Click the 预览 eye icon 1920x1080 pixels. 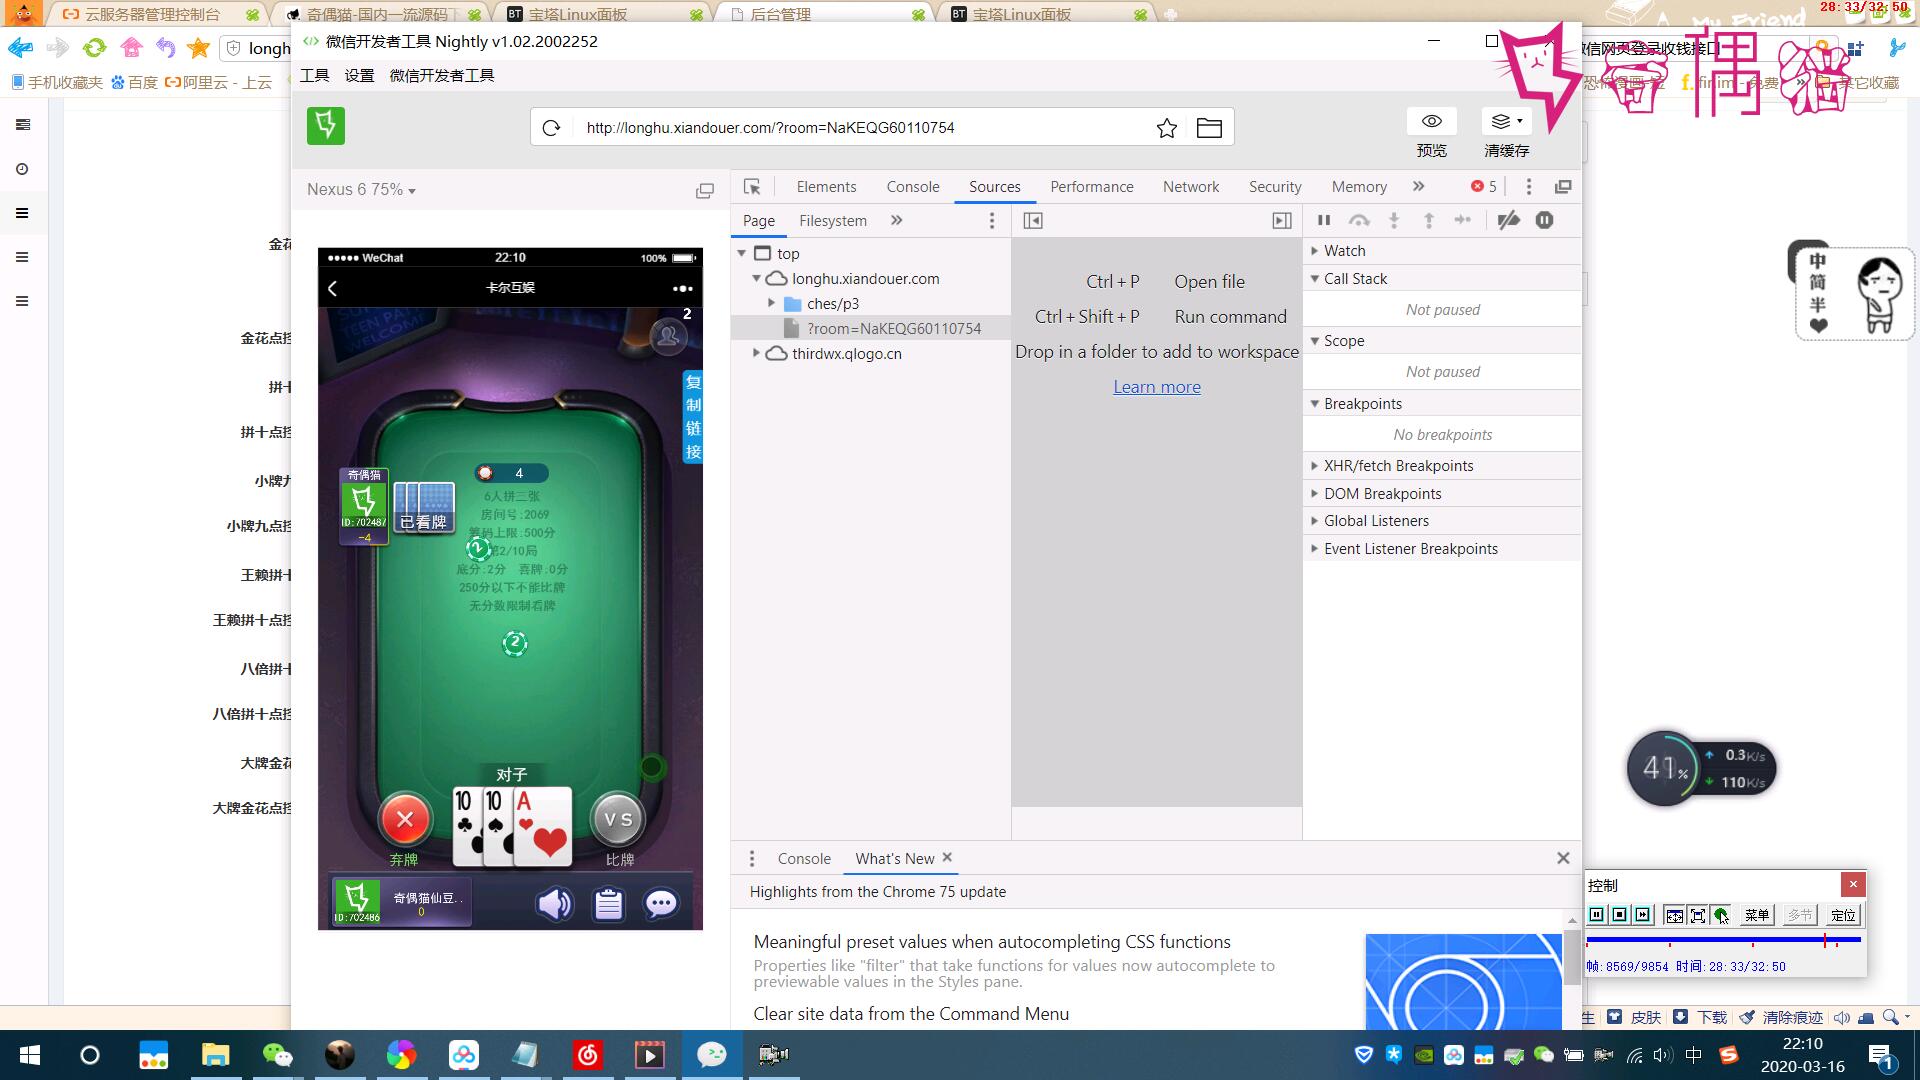tap(1431, 121)
